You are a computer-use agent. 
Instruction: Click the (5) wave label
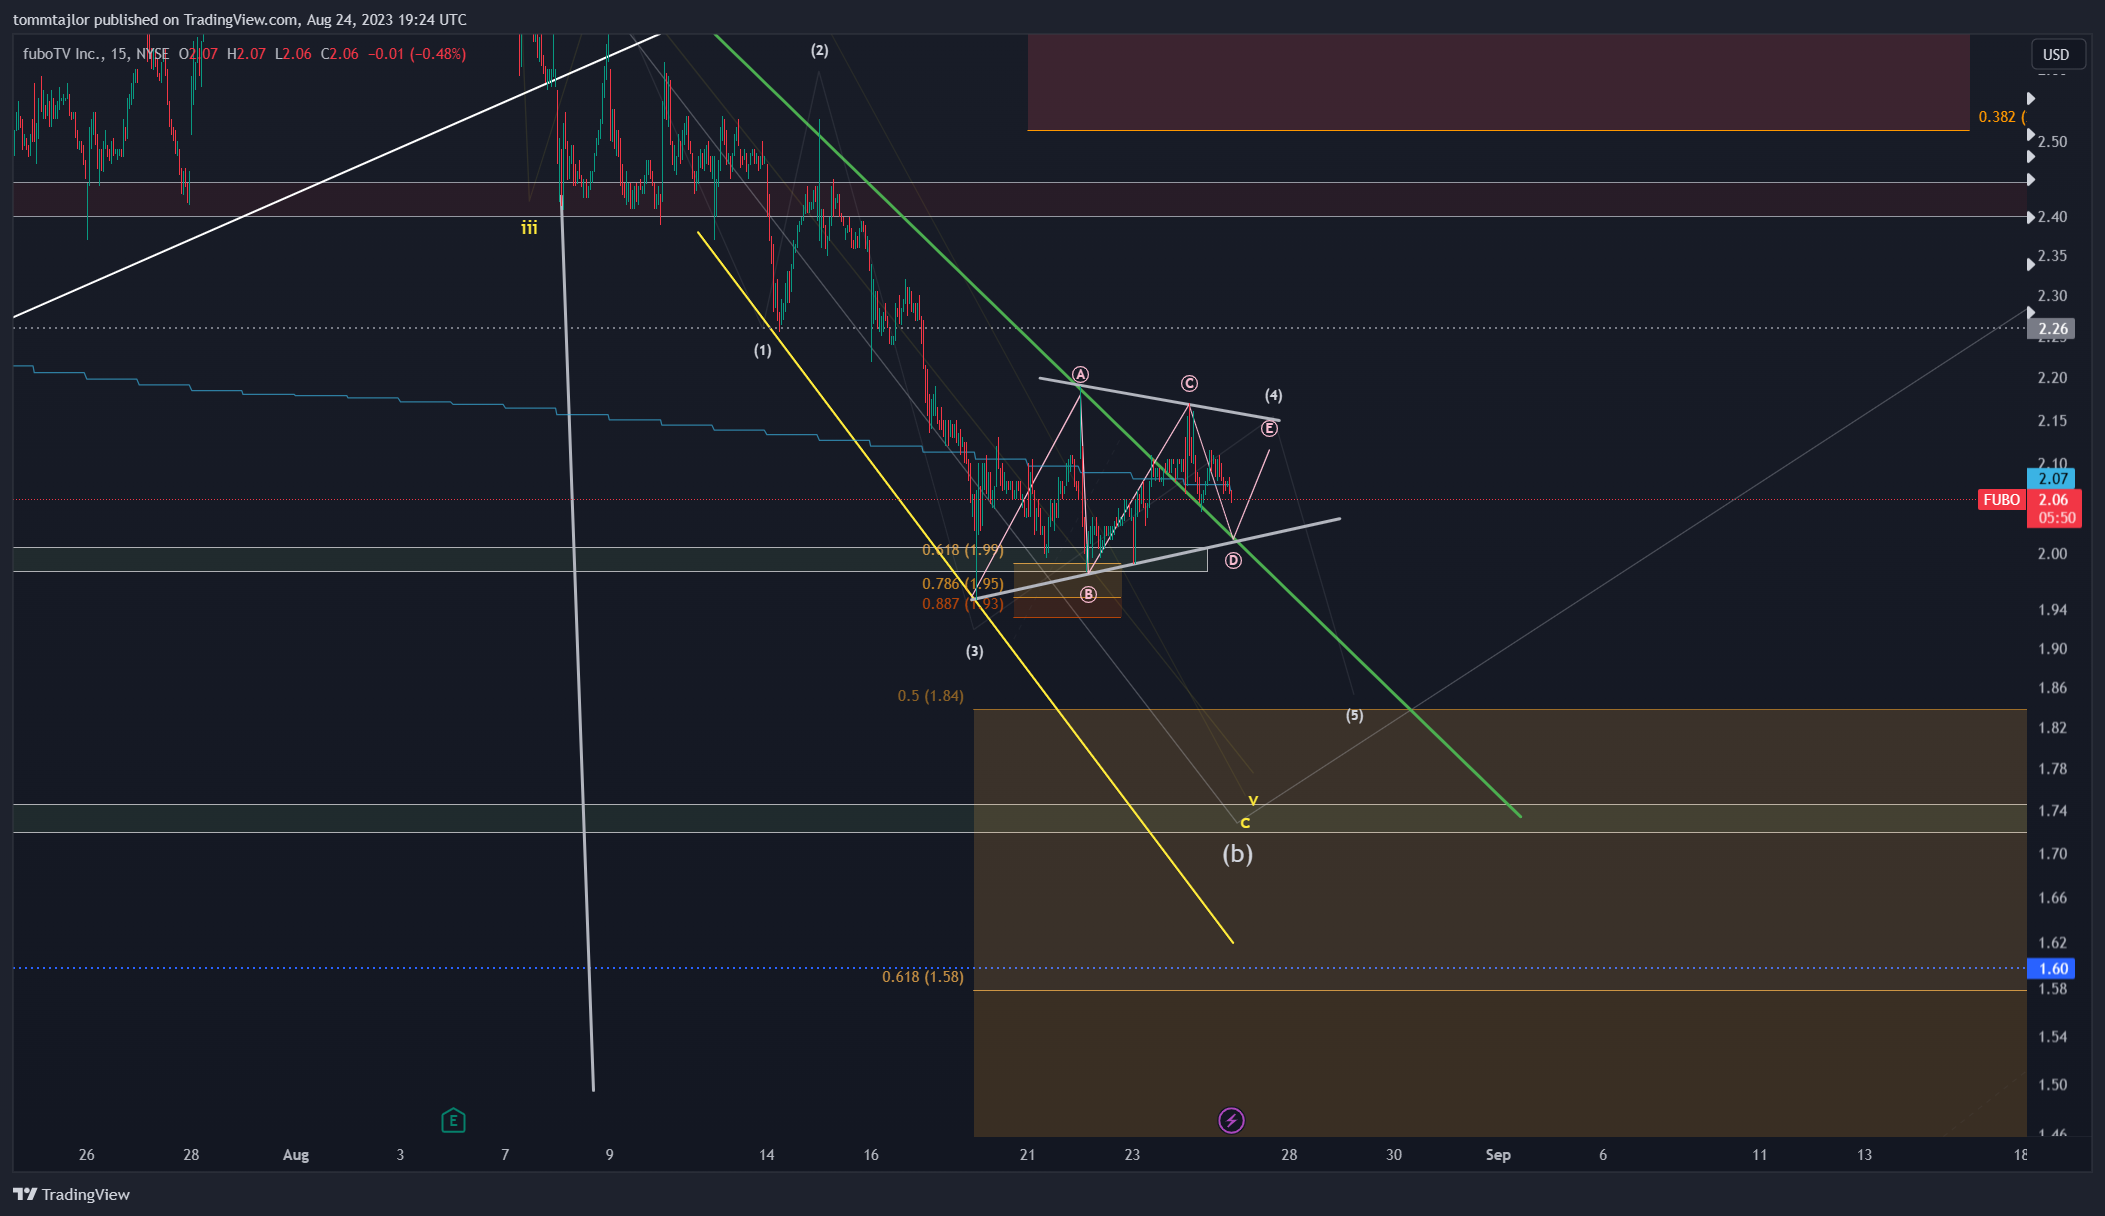pyautogui.click(x=1354, y=715)
